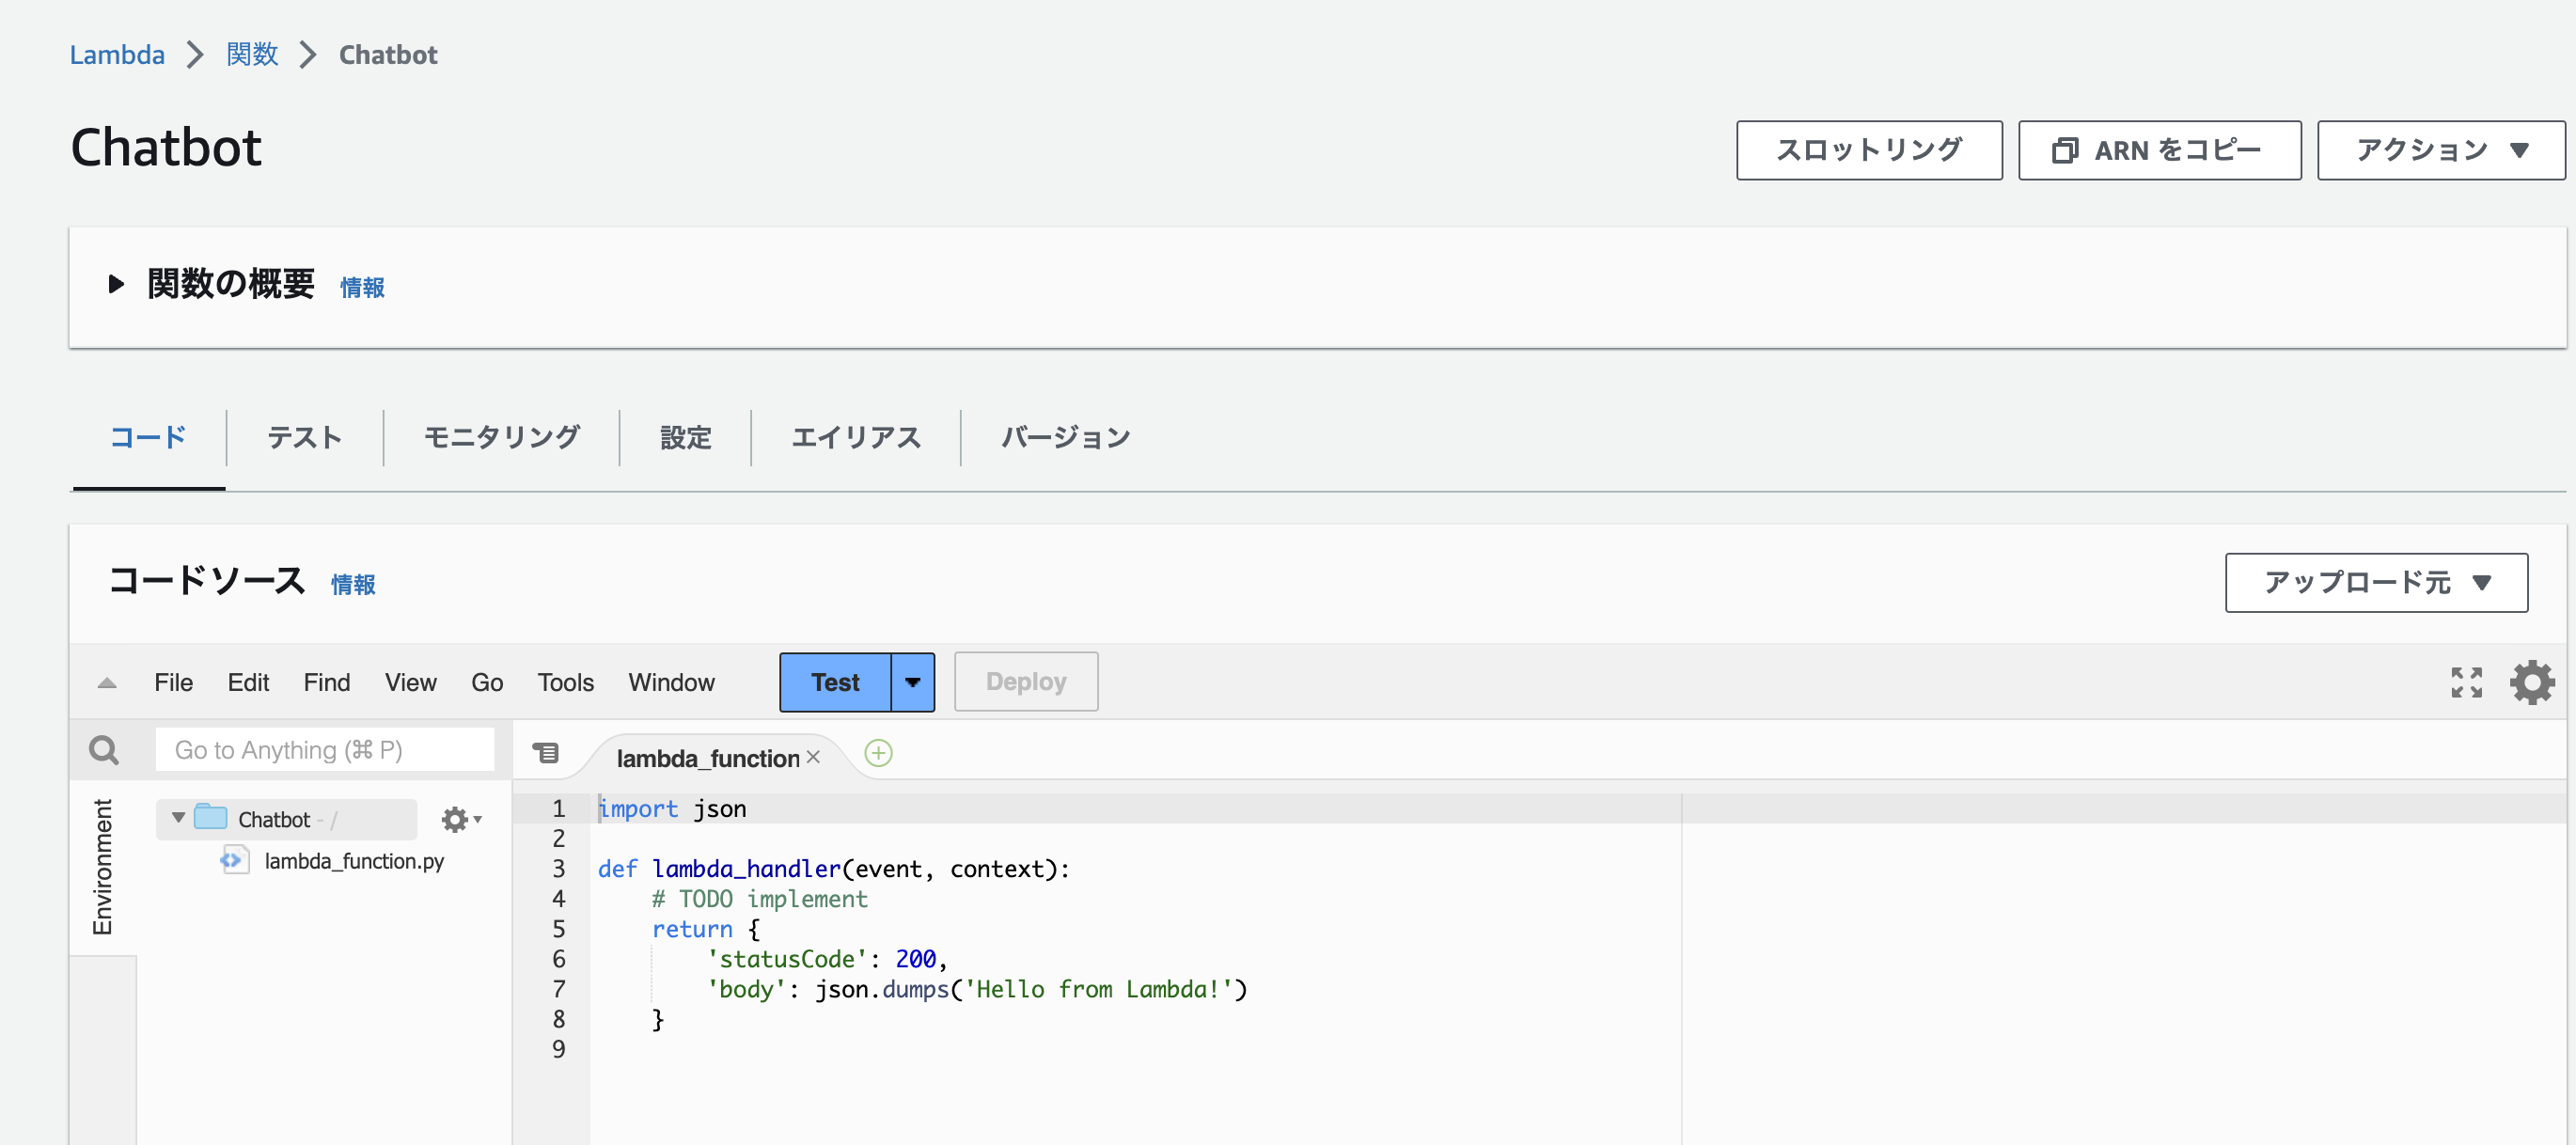Switch to the テスト tab
Image resolution: width=2576 pixels, height=1145 pixels.
pyautogui.click(x=304, y=438)
